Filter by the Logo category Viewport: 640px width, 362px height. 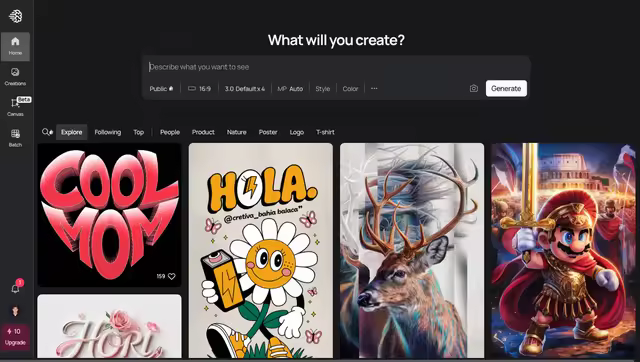pos(297,132)
